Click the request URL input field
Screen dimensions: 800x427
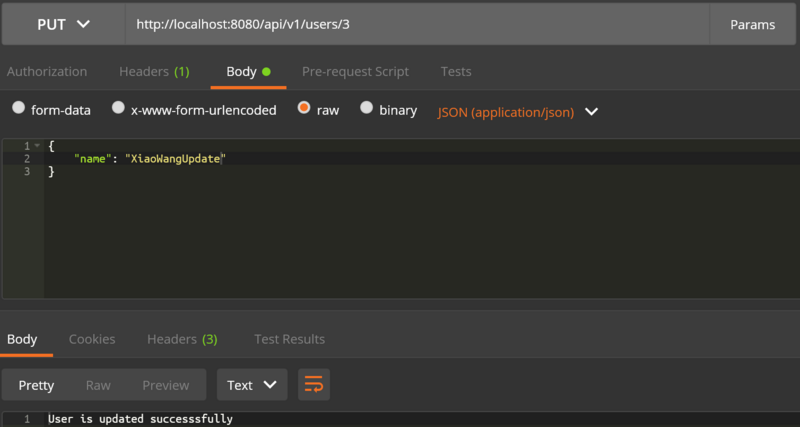[x=415, y=24]
